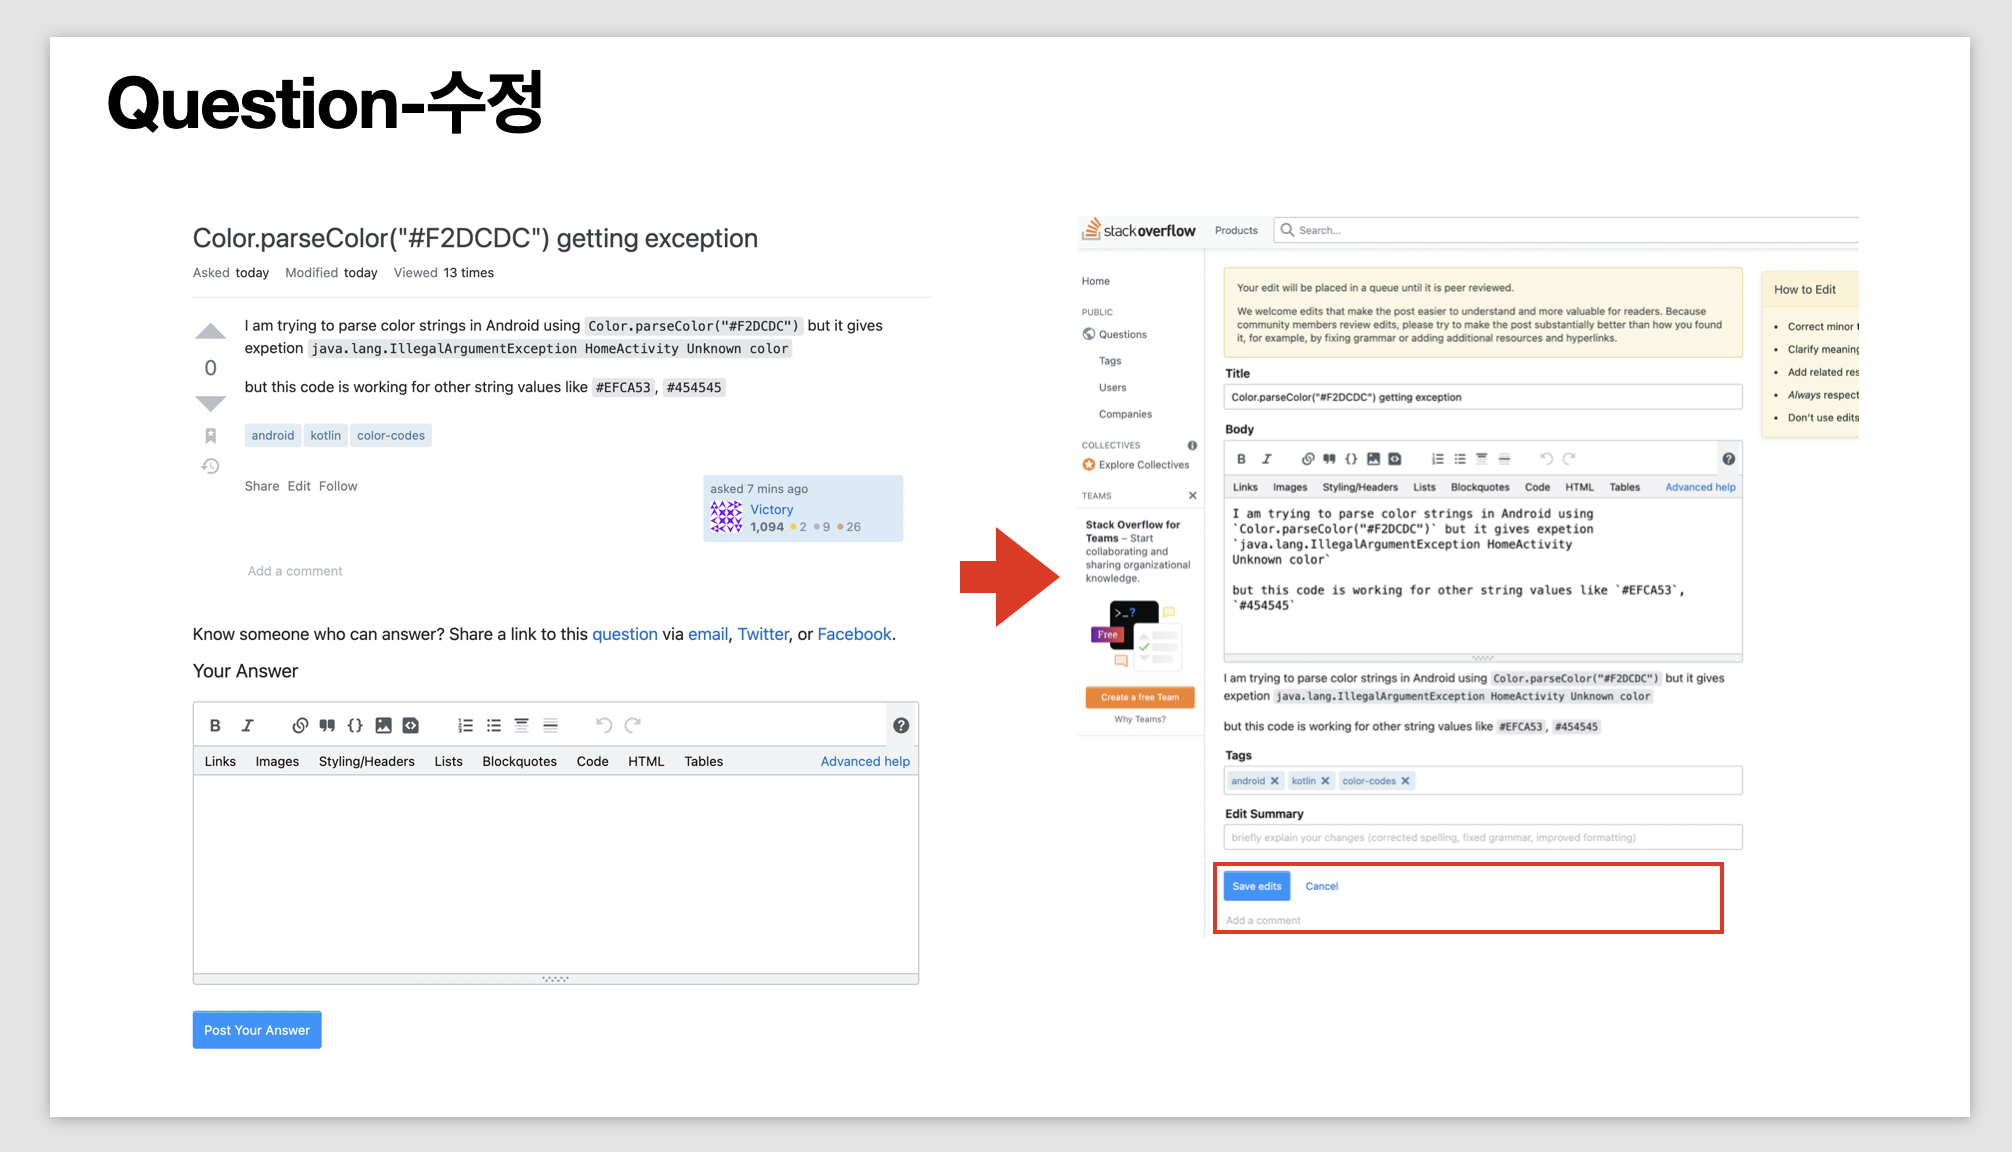Insert an image in the Your Answer editor
2012x1152 pixels.
(x=383, y=725)
